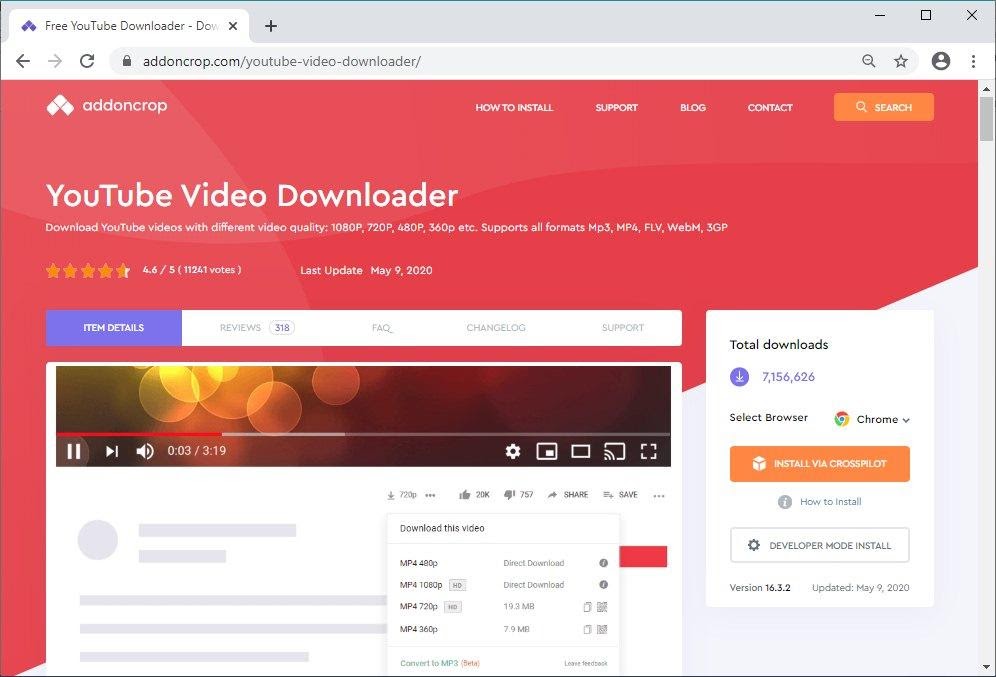The width and height of the screenshot is (996, 677).
Task: Click the 720p download arrow icon
Action: tap(391, 495)
